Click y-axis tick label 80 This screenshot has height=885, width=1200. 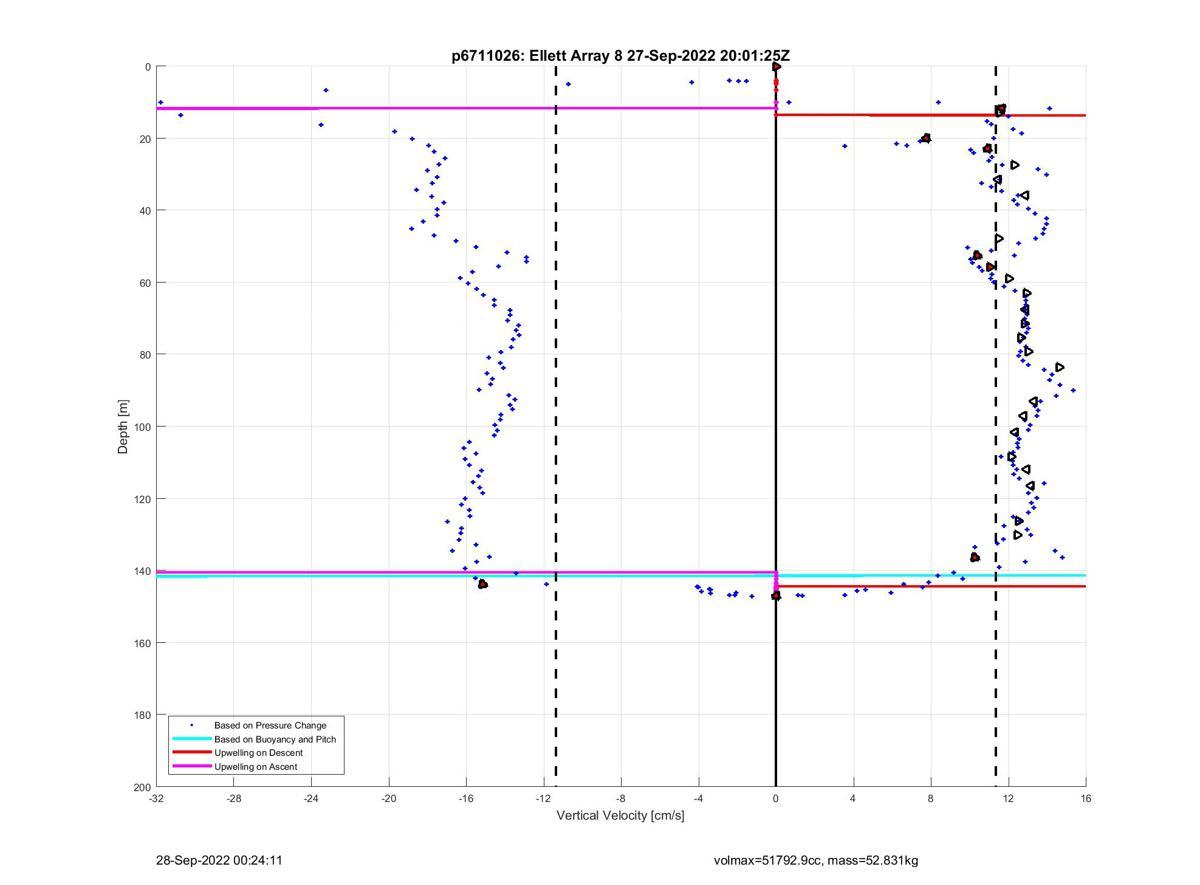144,355
